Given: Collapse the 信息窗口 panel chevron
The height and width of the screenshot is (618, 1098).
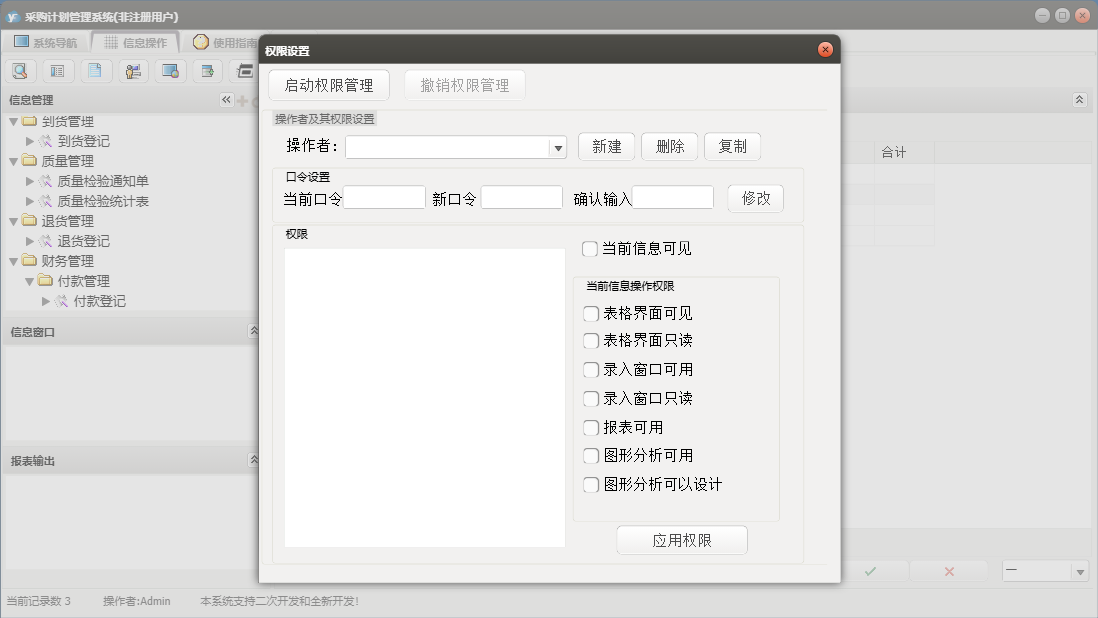Looking at the screenshot, I should coord(253,330).
